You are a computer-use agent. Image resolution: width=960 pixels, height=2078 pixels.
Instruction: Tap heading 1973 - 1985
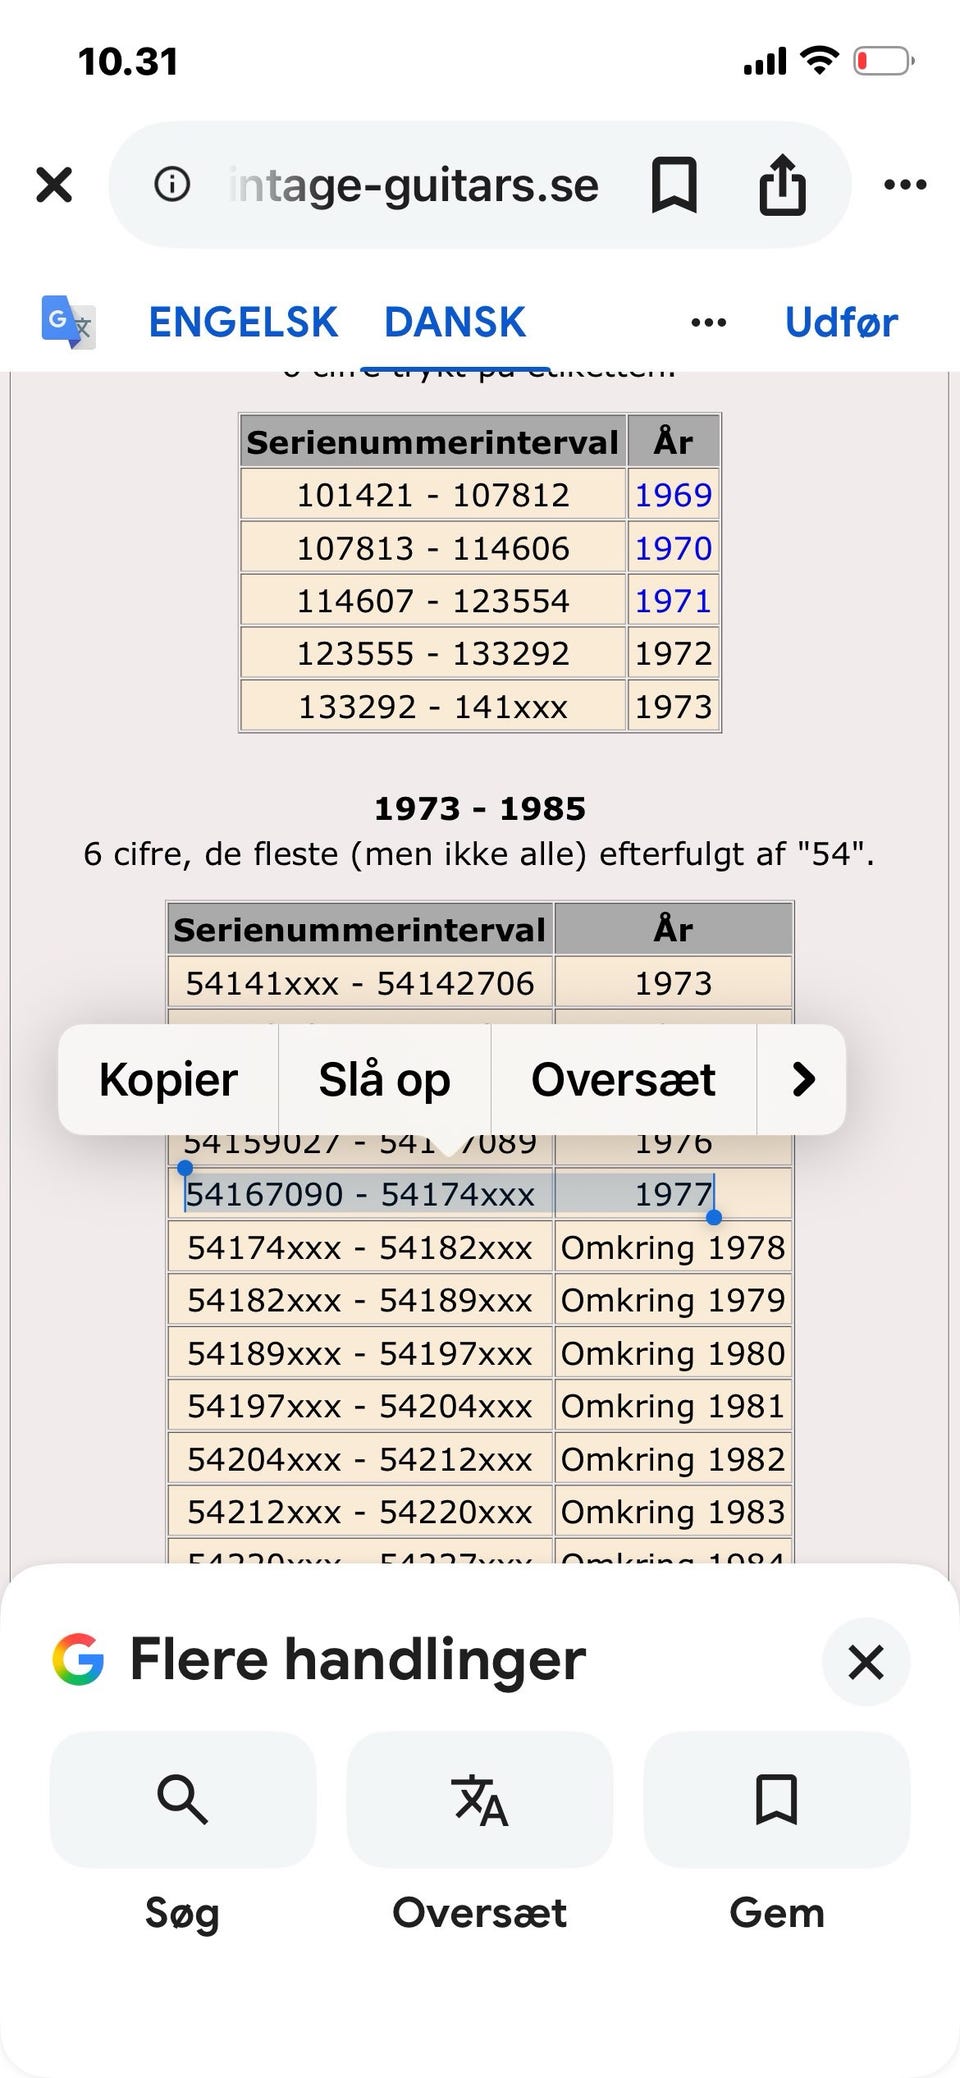click(x=480, y=808)
